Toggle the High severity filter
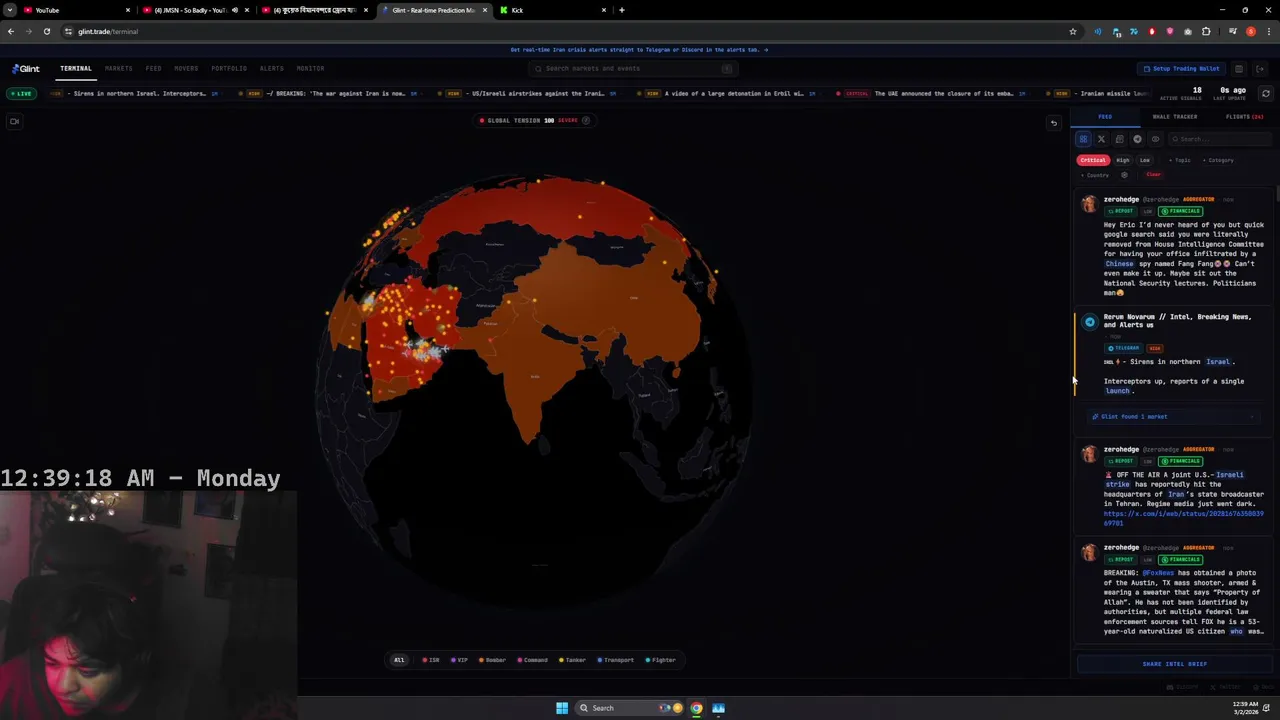 (x=1123, y=160)
